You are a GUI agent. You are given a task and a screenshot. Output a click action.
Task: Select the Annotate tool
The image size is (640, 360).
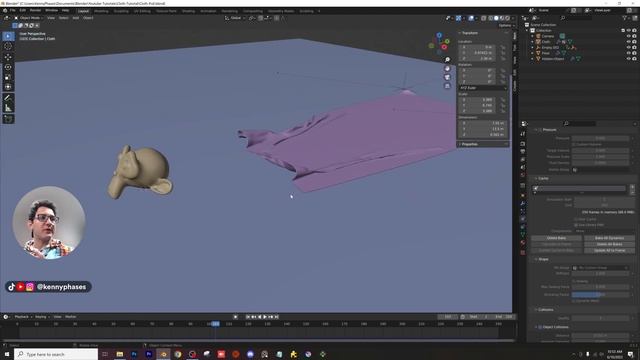point(8,98)
